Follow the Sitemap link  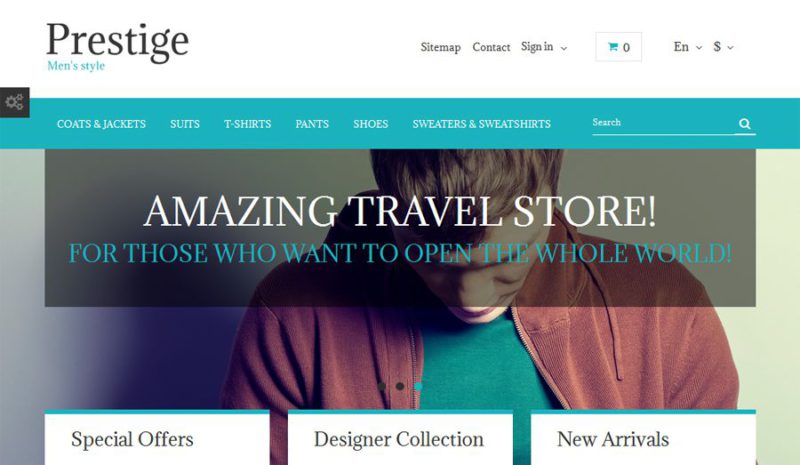pos(441,47)
